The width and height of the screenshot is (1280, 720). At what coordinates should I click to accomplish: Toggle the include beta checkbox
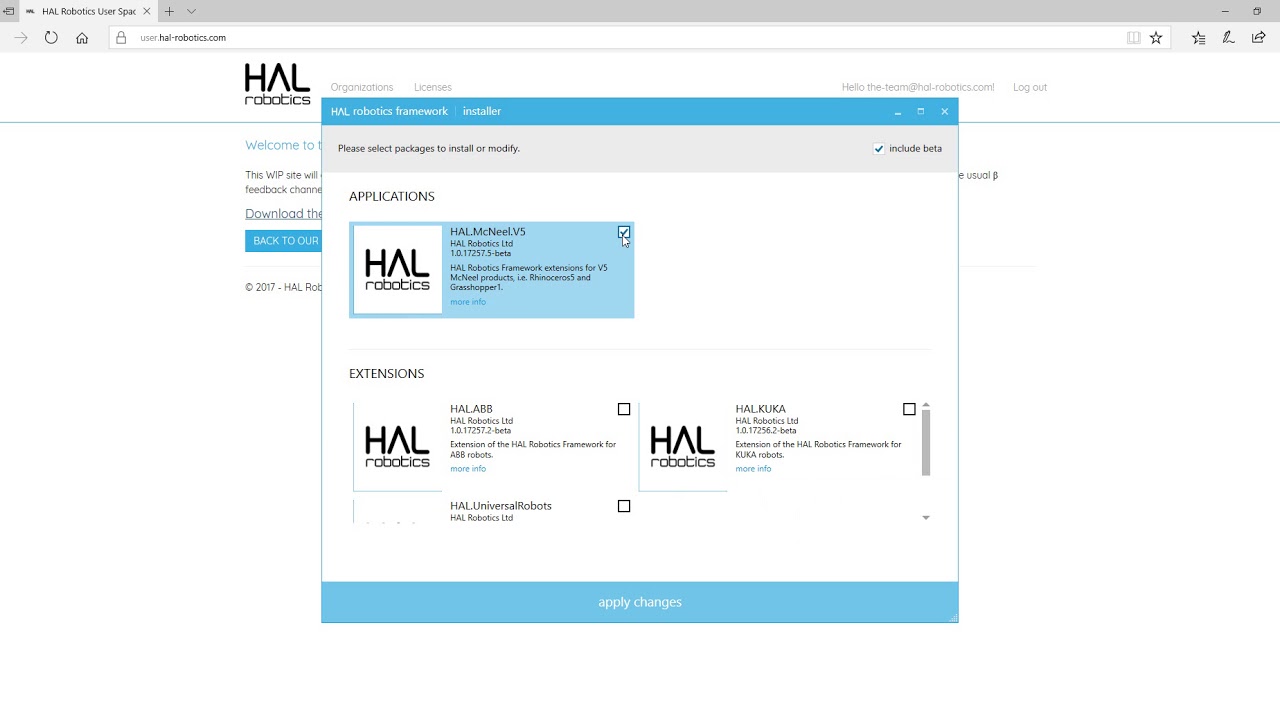click(879, 149)
